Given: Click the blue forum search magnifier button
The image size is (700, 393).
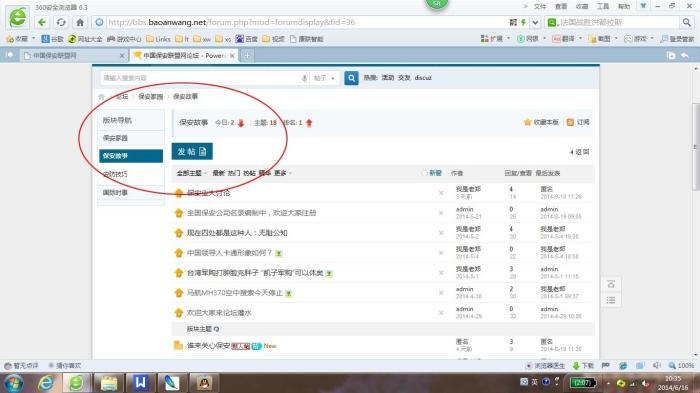Looking at the screenshot, I should (351, 78).
